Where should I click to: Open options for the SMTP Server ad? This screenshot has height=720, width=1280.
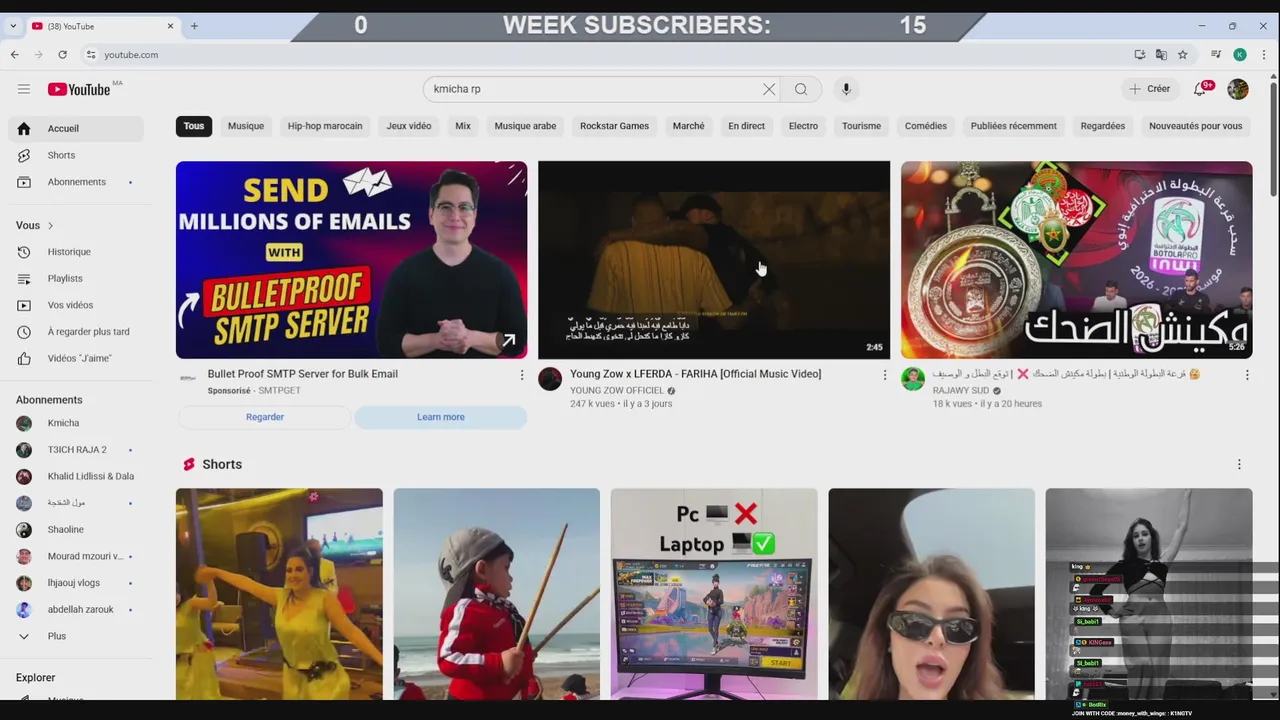[x=521, y=375]
